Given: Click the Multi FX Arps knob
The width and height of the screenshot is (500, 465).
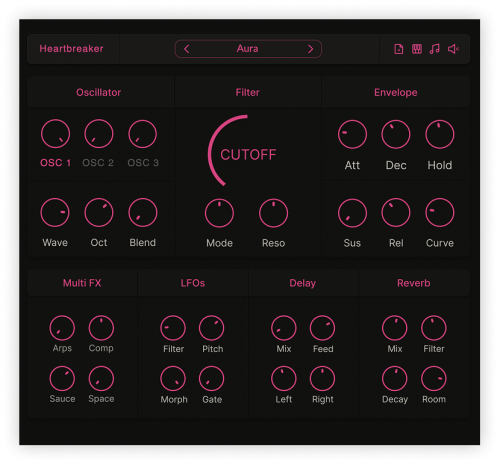Looking at the screenshot, I should point(62,328).
